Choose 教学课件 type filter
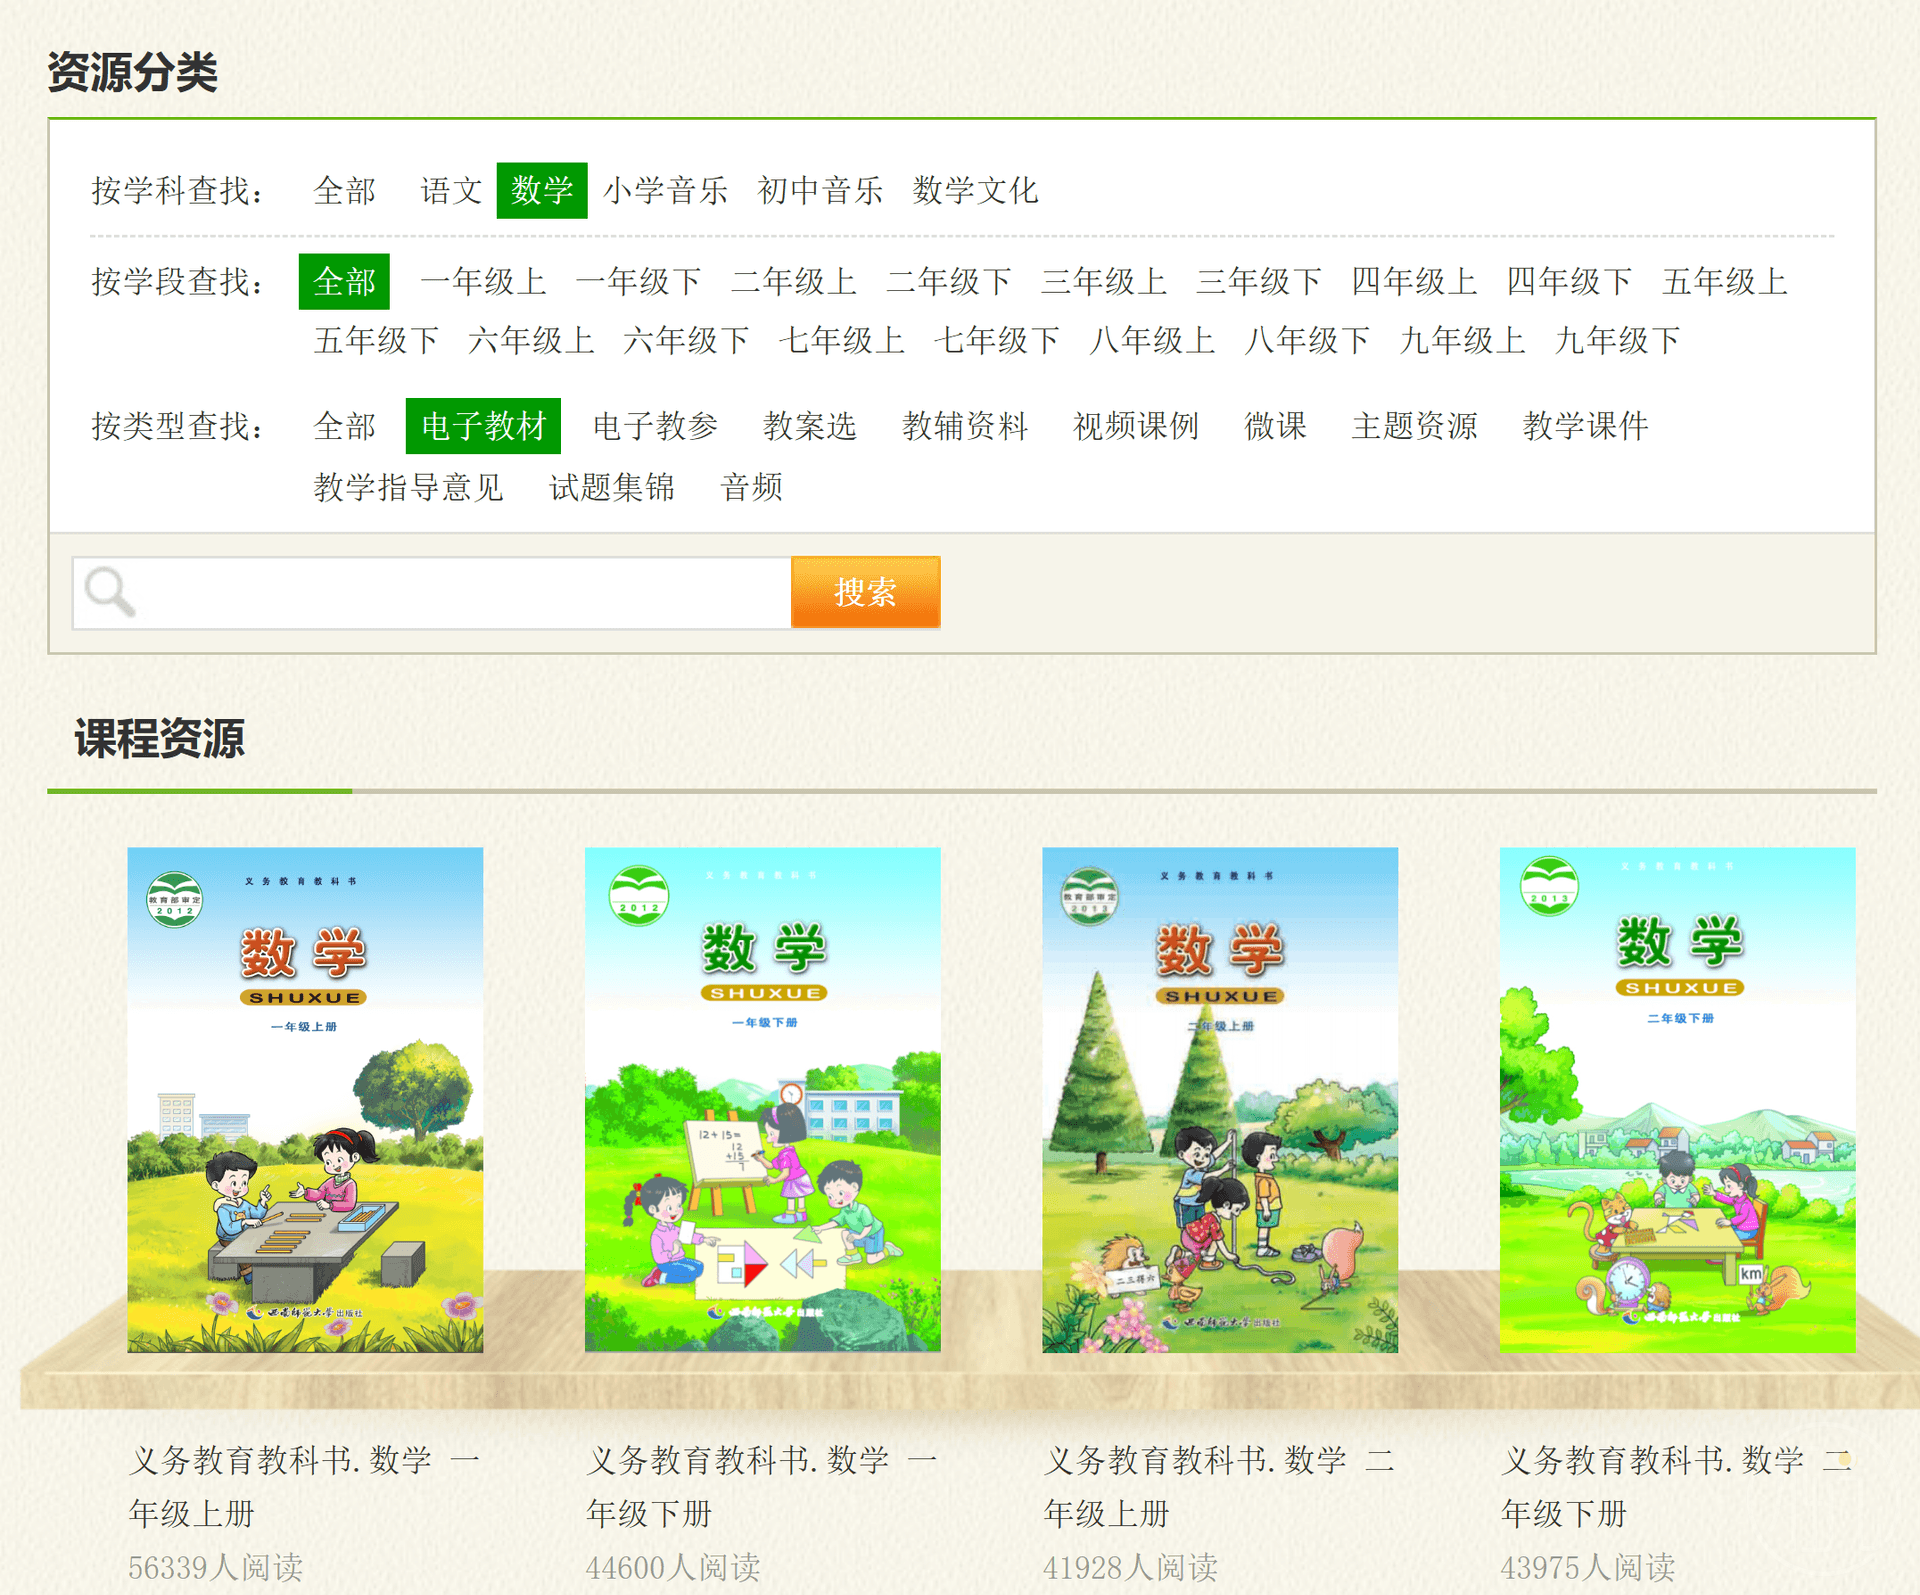Image resolution: width=1920 pixels, height=1595 pixels. point(1585,426)
